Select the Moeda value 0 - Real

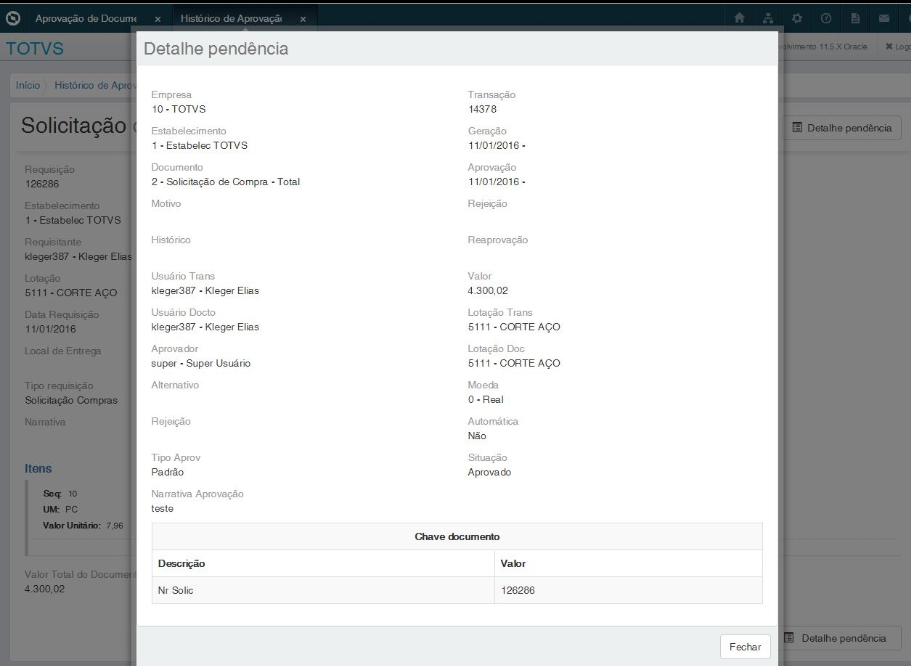[x=486, y=400]
